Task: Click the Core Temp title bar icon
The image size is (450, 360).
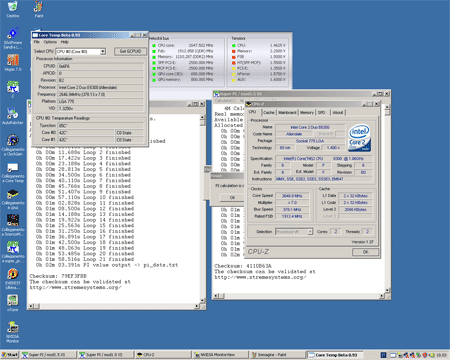Action: click(x=35, y=35)
